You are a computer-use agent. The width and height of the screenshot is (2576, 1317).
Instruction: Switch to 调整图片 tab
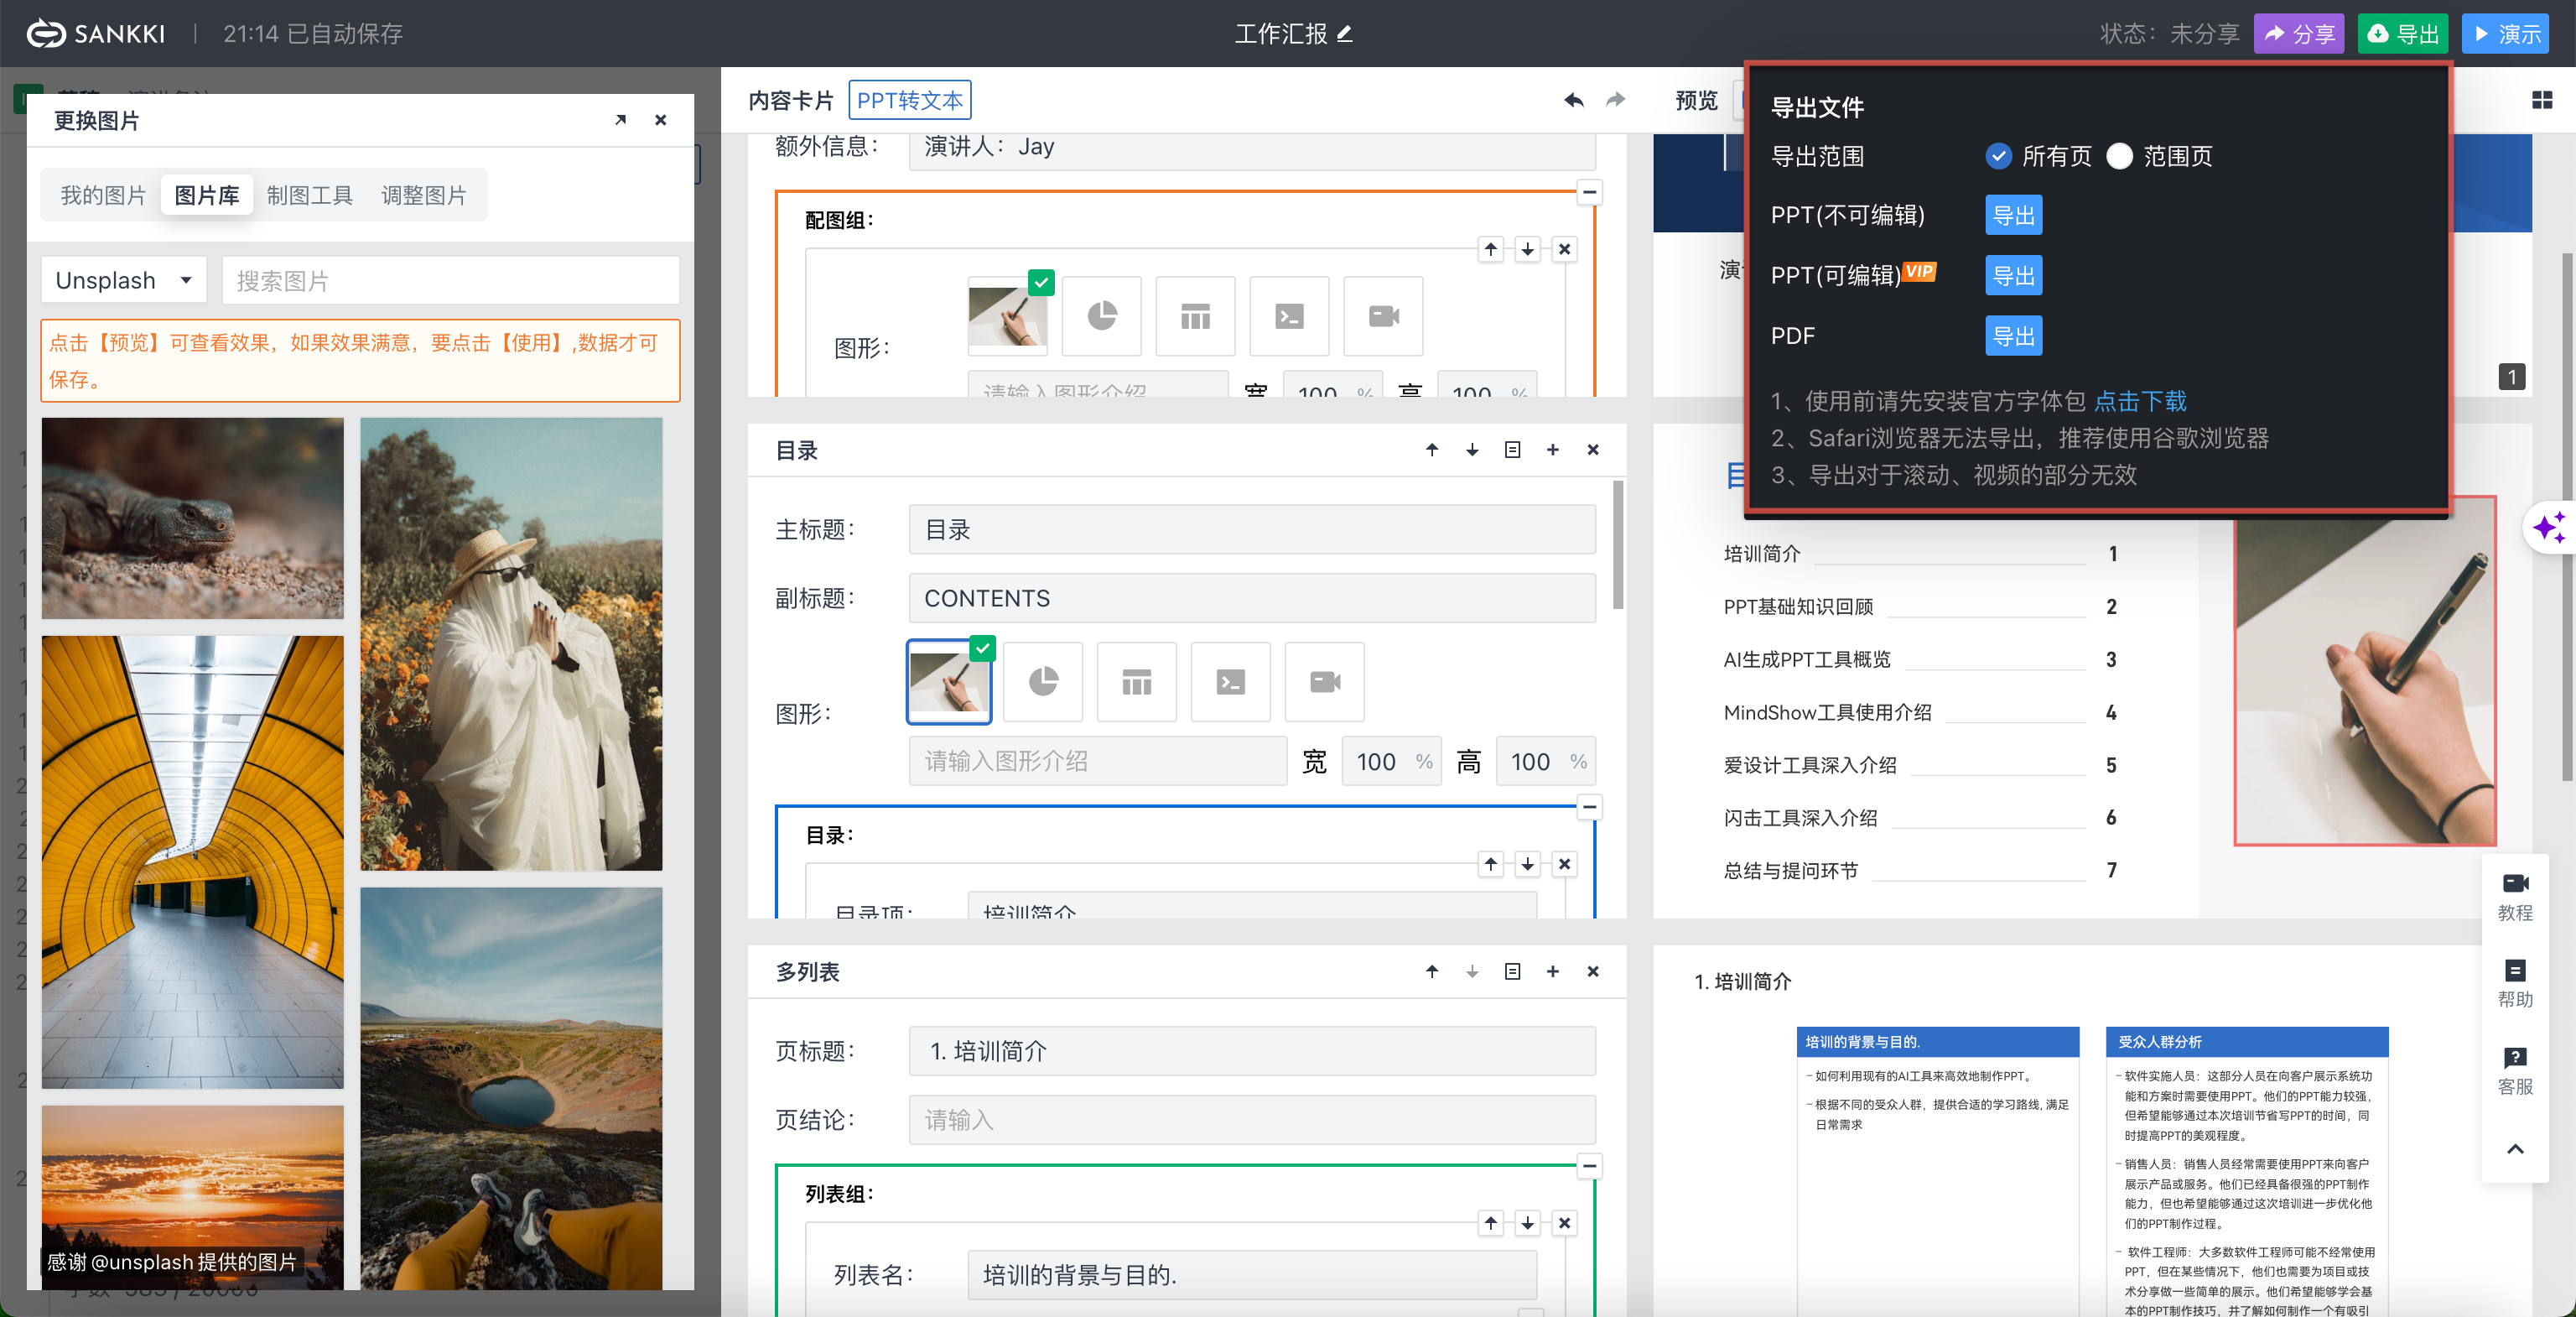424,195
